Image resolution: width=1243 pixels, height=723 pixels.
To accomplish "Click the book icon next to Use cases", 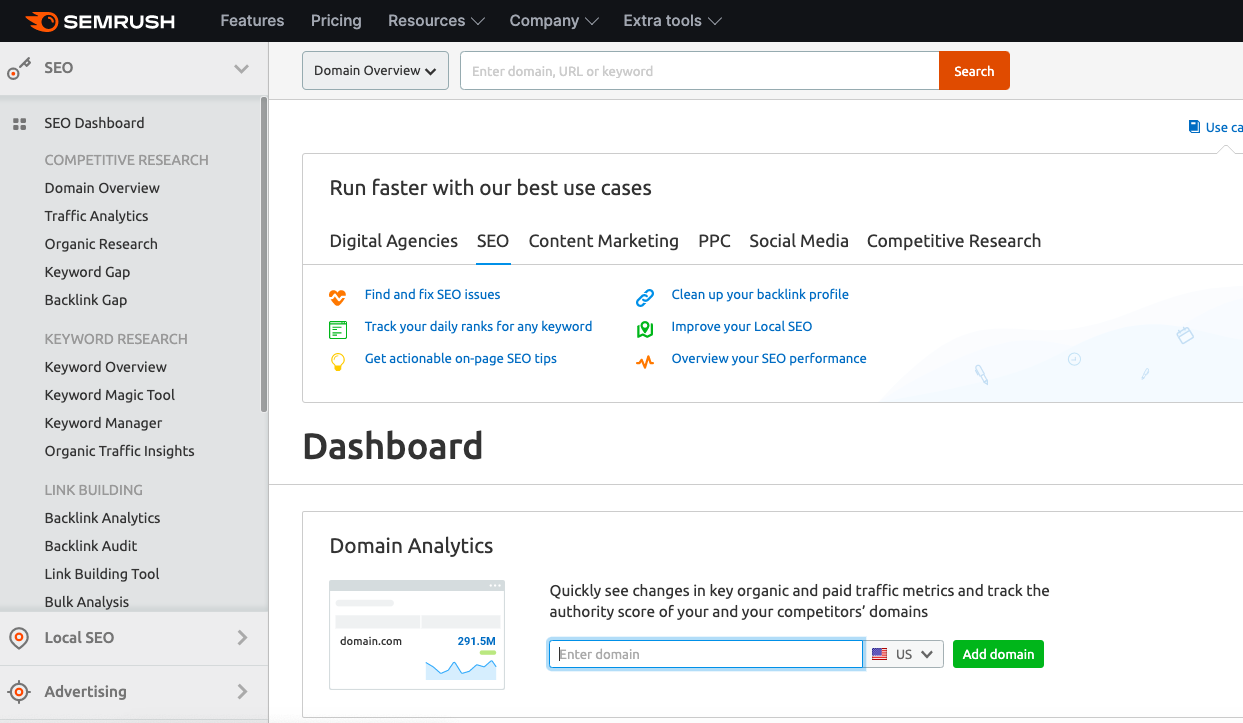I will coord(1194,127).
